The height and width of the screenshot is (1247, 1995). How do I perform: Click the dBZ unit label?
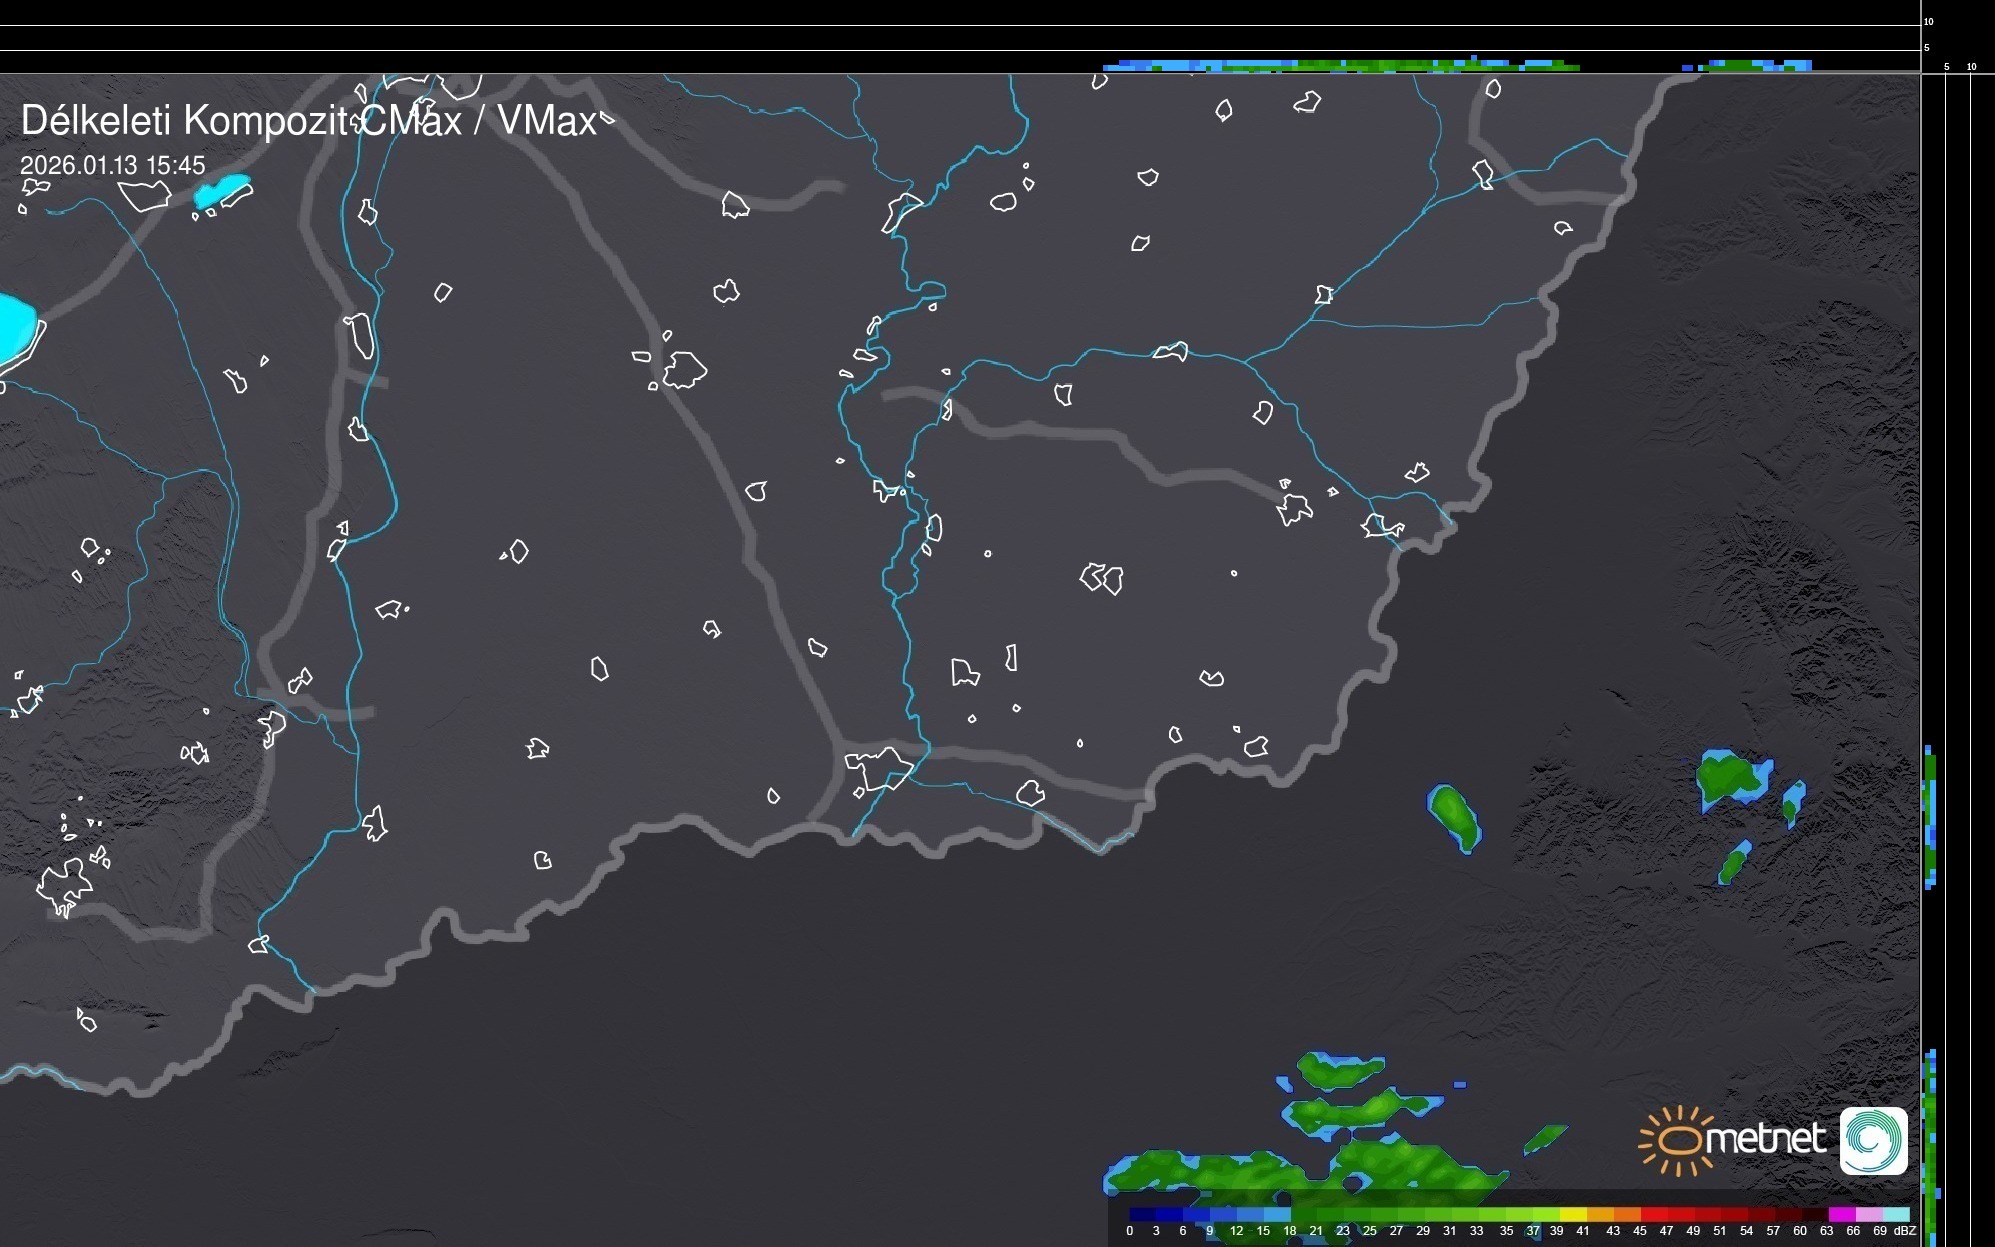pyautogui.click(x=1904, y=1231)
